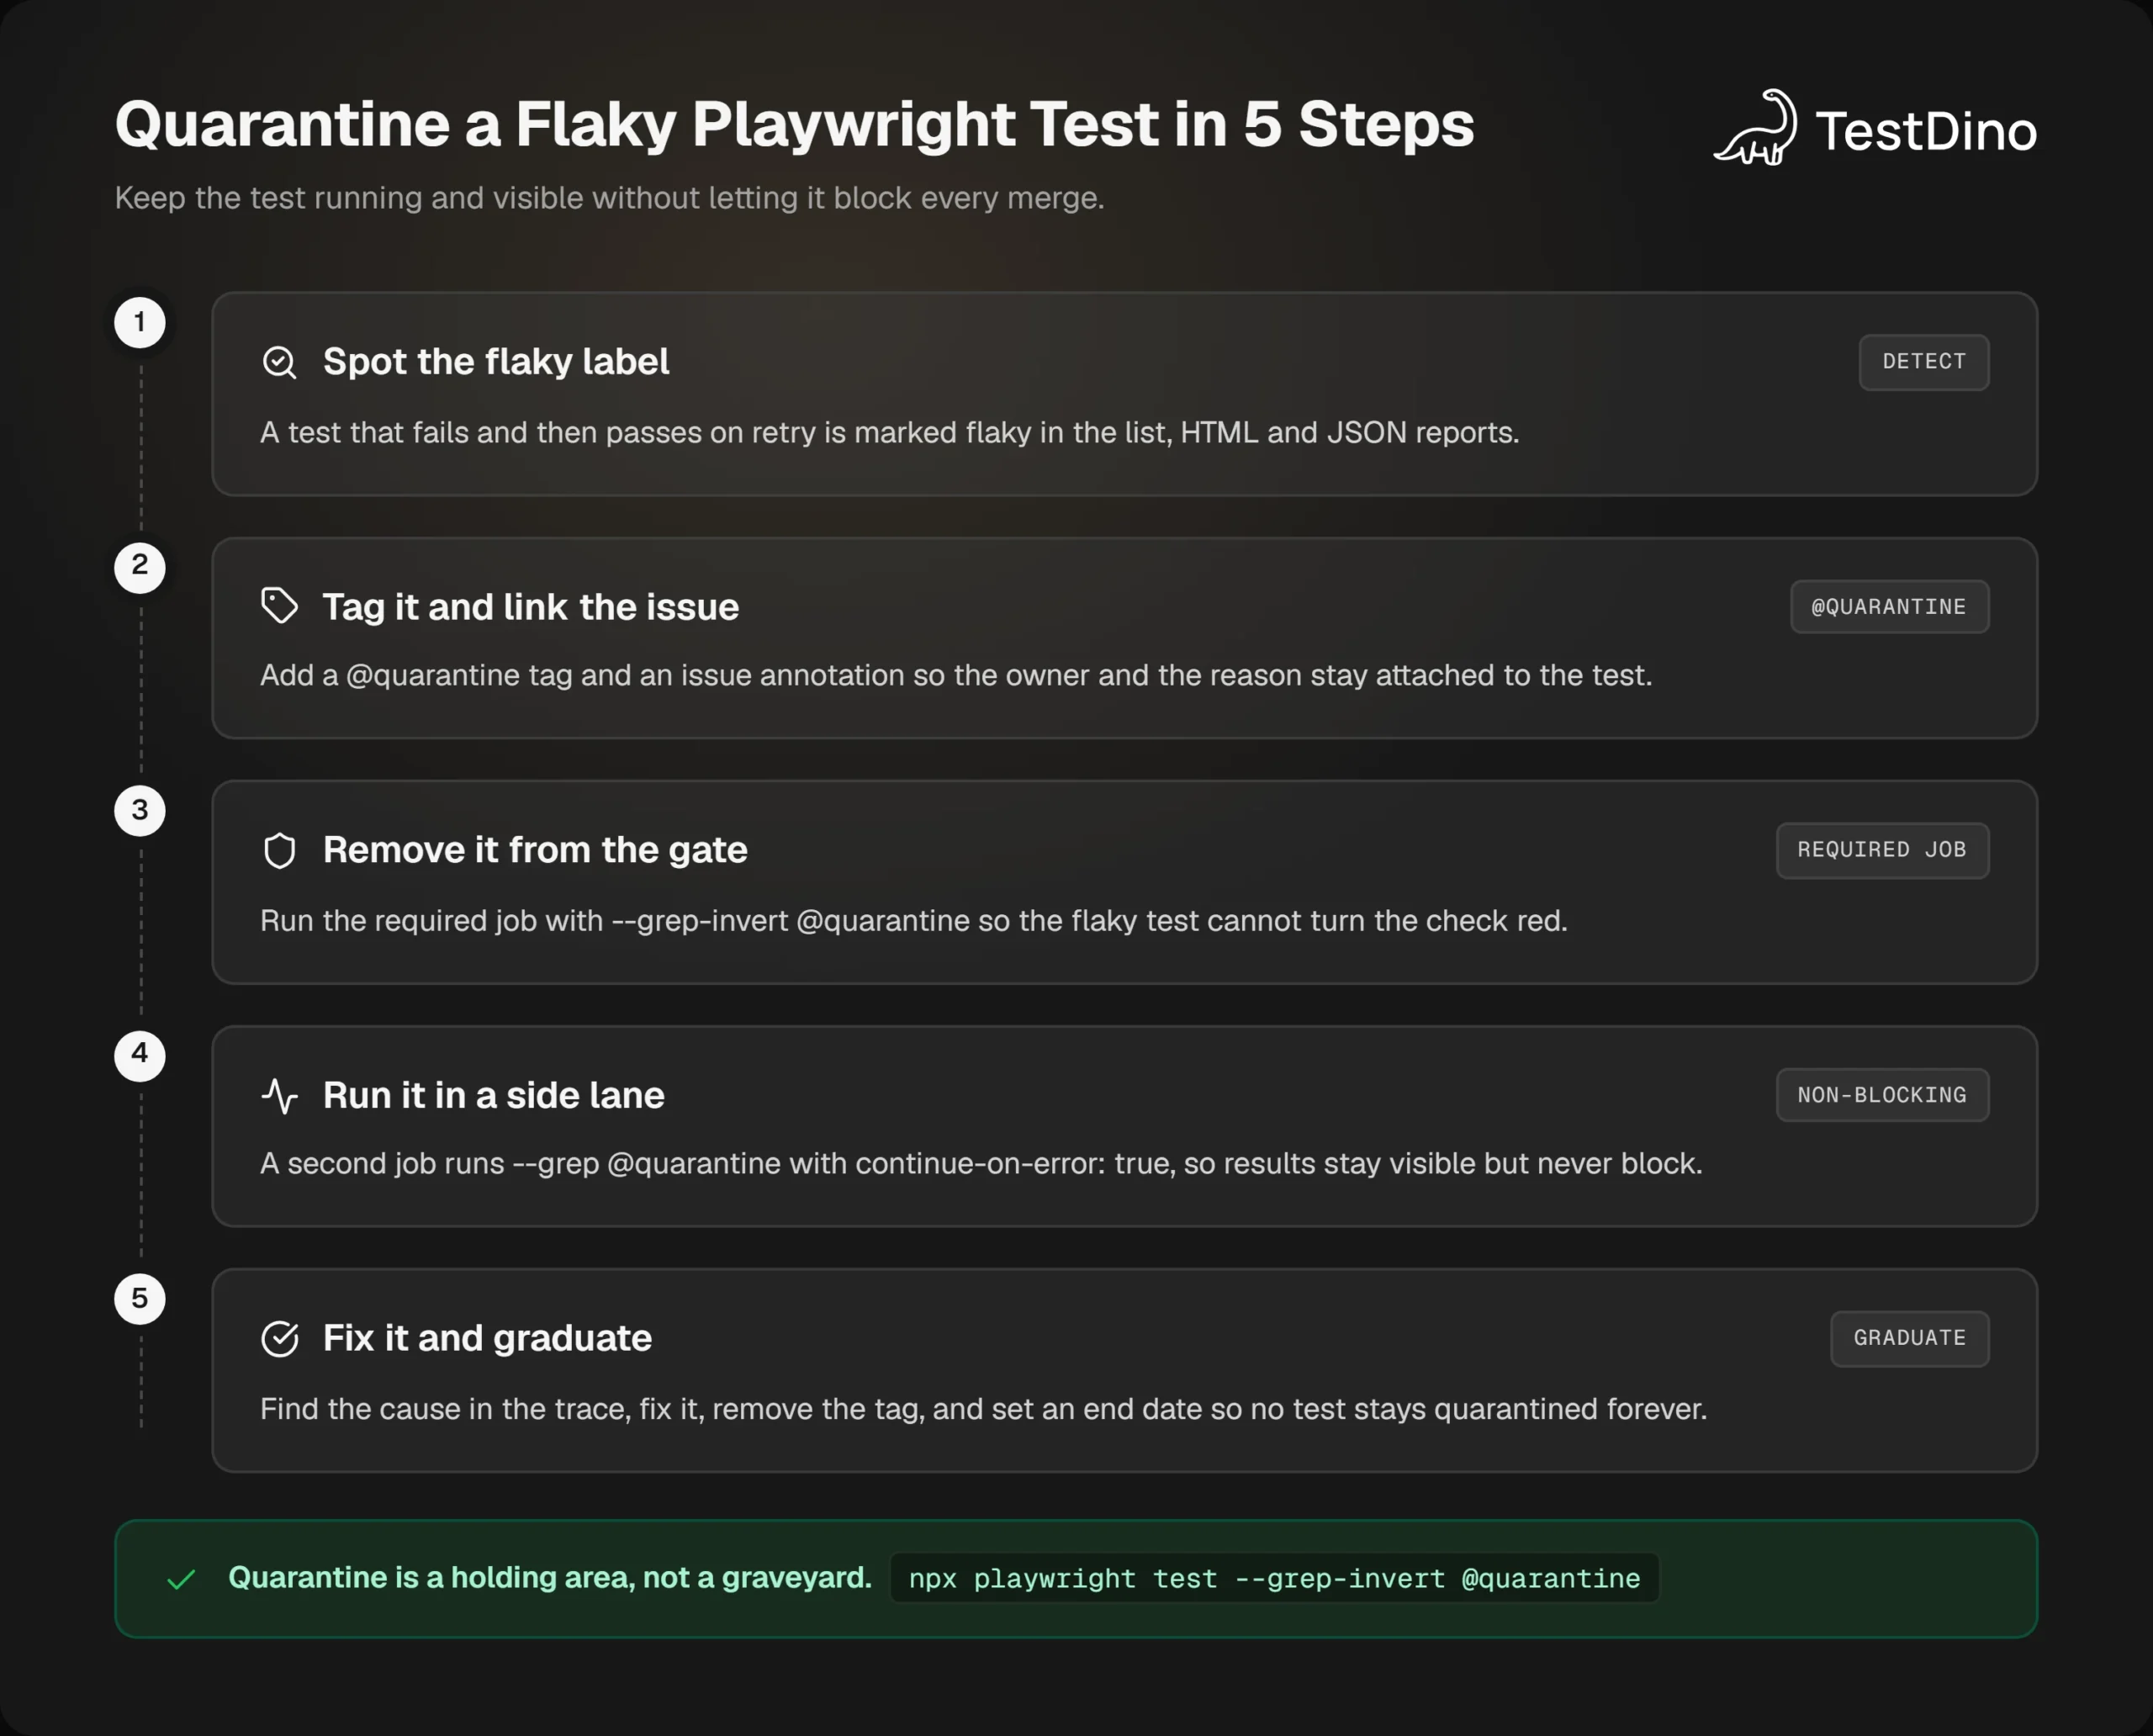Click the circle check icon beside Fix it and graduate
This screenshot has width=2153, height=1736.
tap(279, 1338)
